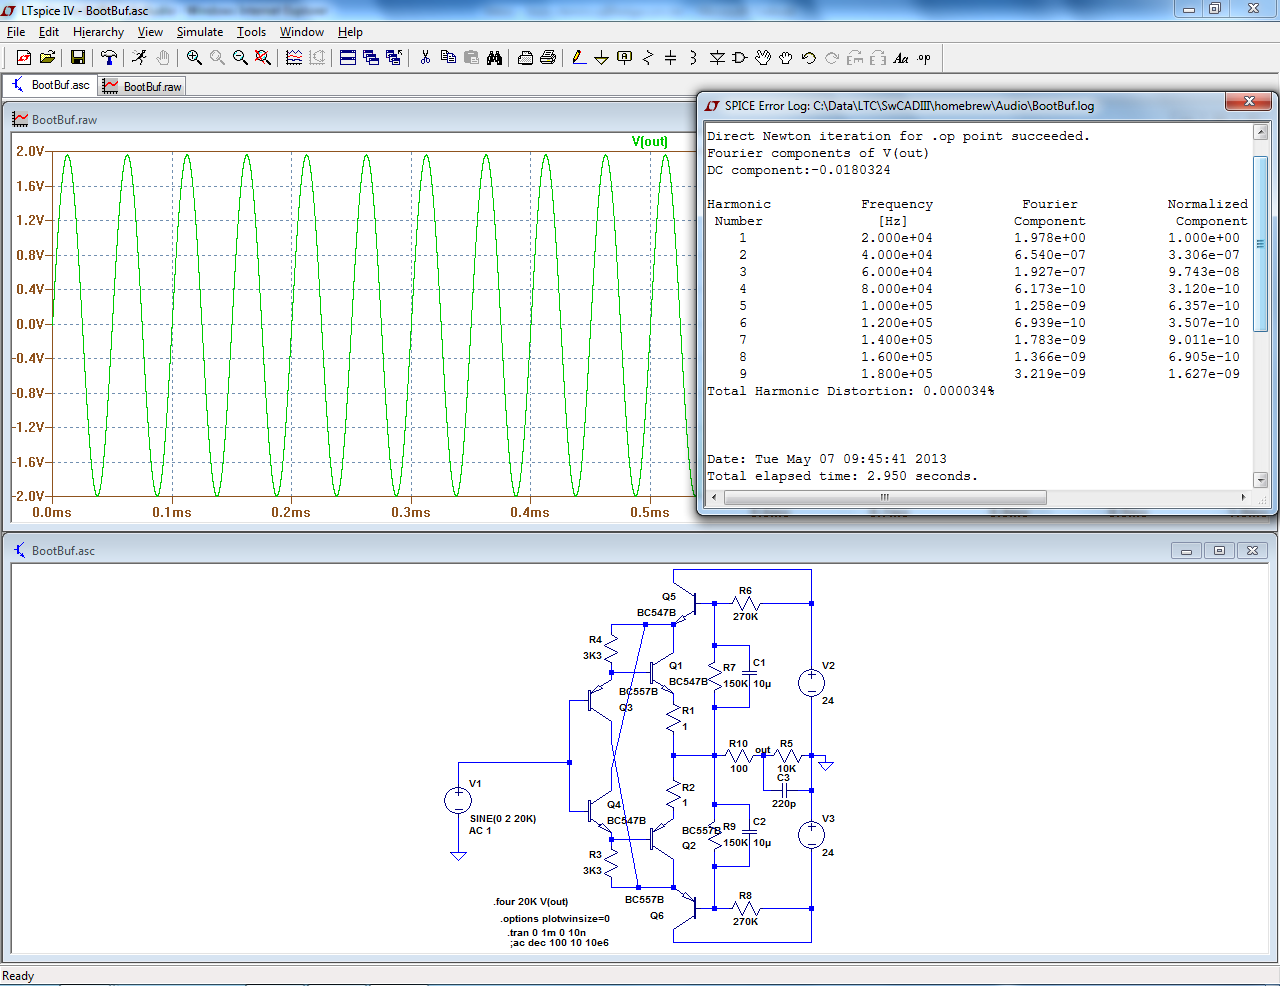Click the error log scroll-down arrow
The height and width of the screenshot is (986, 1280).
coord(1260,480)
